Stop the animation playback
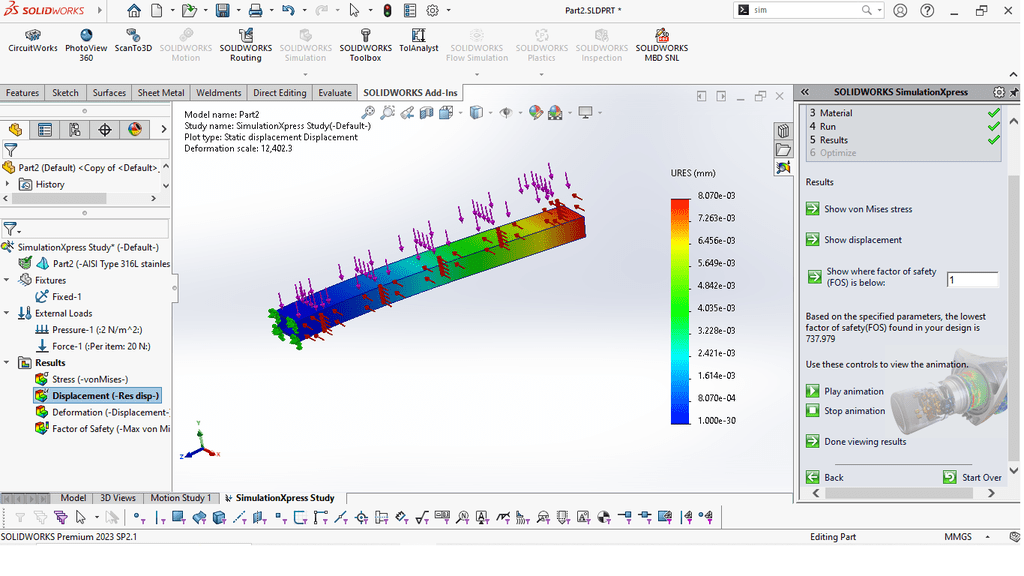Image resolution: width=1024 pixels, height=576 pixels. click(x=813, y=411)
